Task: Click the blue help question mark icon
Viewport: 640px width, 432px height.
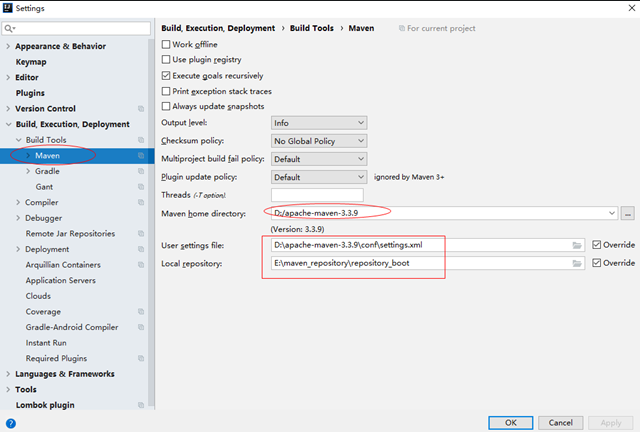Action: pyautogui.click(x=11, y=423)
